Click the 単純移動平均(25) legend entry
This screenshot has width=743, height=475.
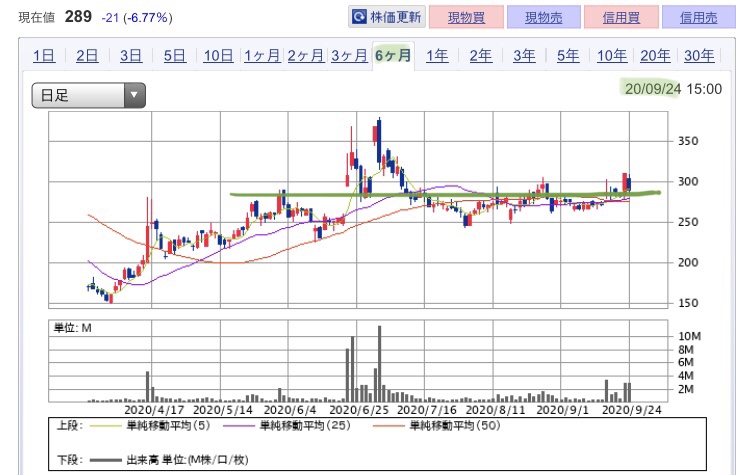[x=287, y=426]
